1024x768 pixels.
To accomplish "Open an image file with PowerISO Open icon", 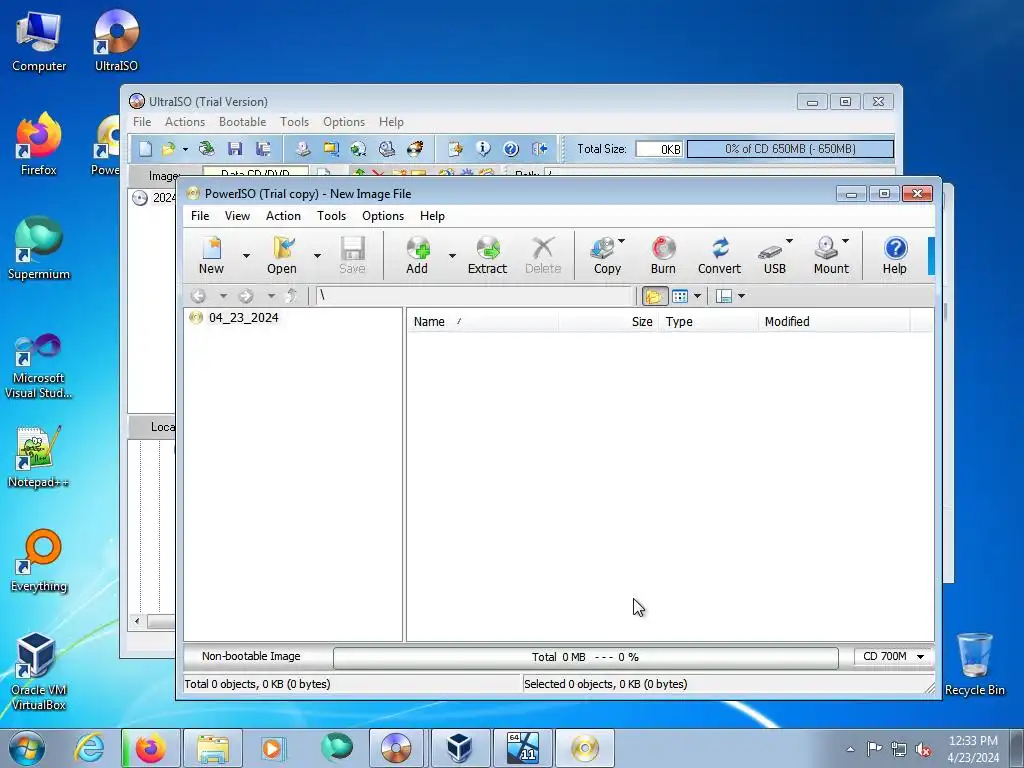I will click(281, 255).
